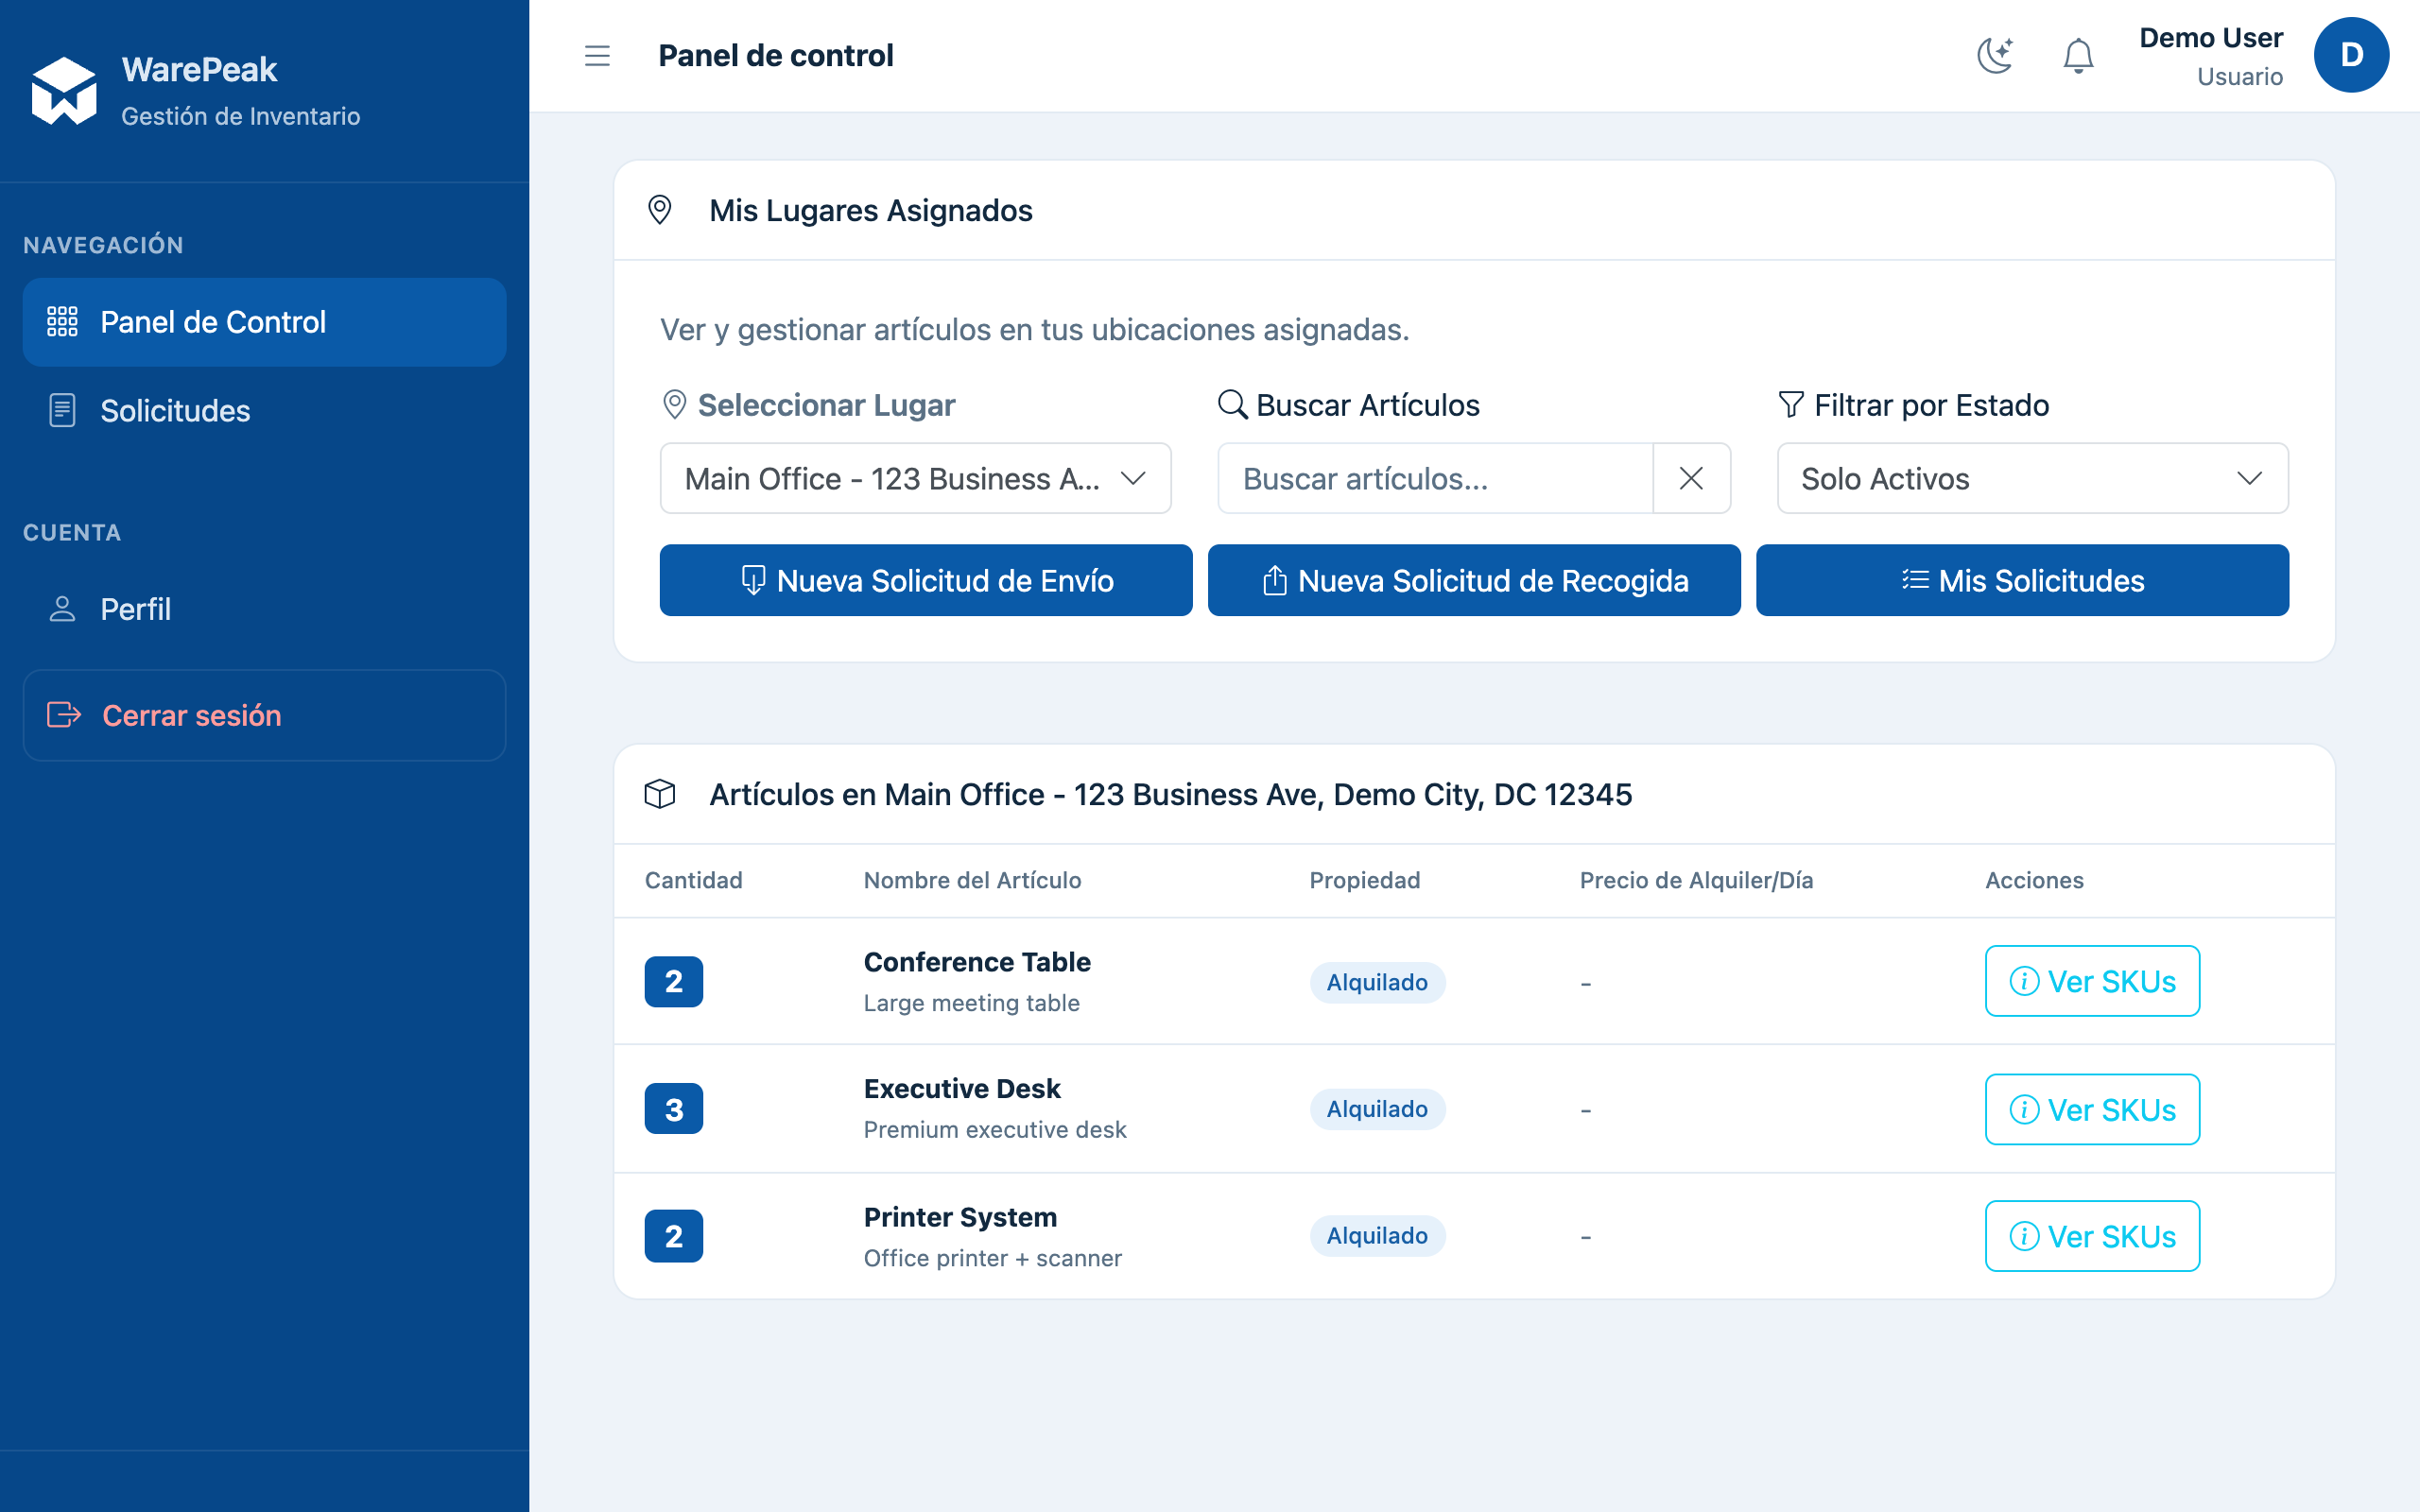The width and height of the screenshot is (2420, 1512).
Task: Click the Panel de control page title
Action: [x=775, y=56]
